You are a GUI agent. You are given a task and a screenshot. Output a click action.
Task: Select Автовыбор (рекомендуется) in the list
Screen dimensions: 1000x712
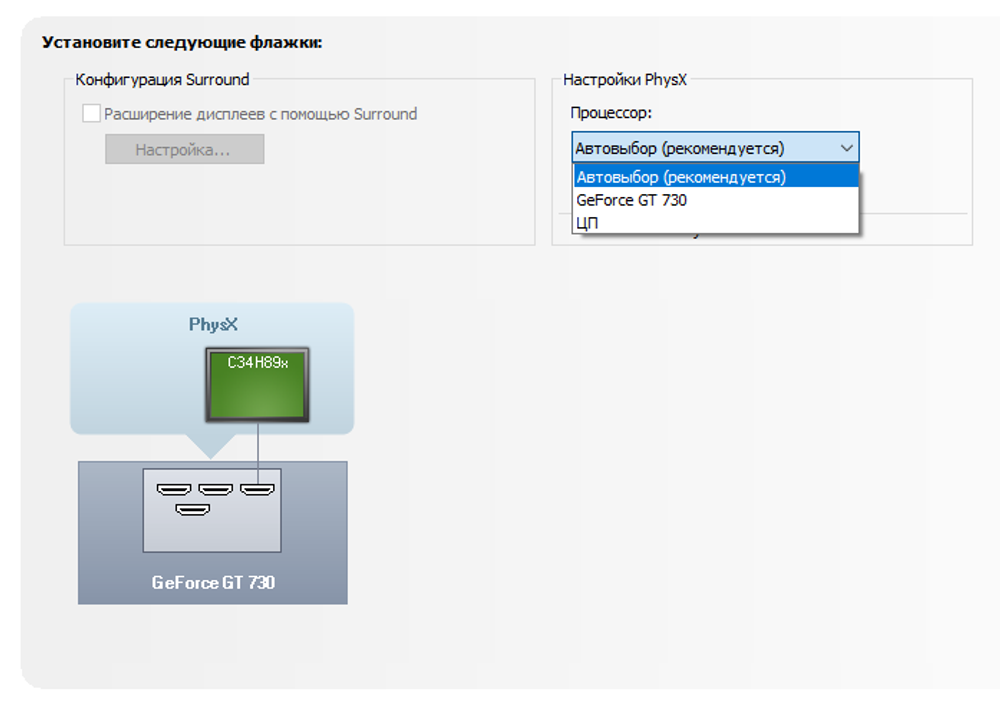point(716,177)
